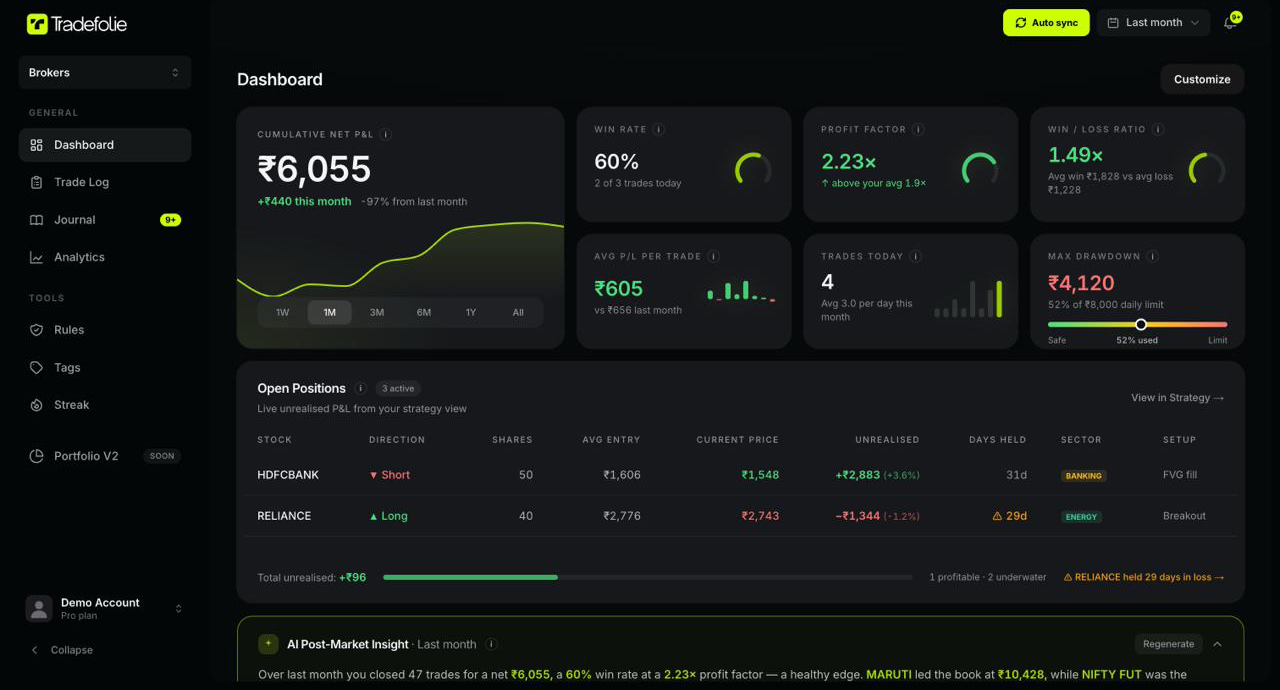1280x690 pixels.
Task: Open Journal in sidebar
Action: coord(105,220)
